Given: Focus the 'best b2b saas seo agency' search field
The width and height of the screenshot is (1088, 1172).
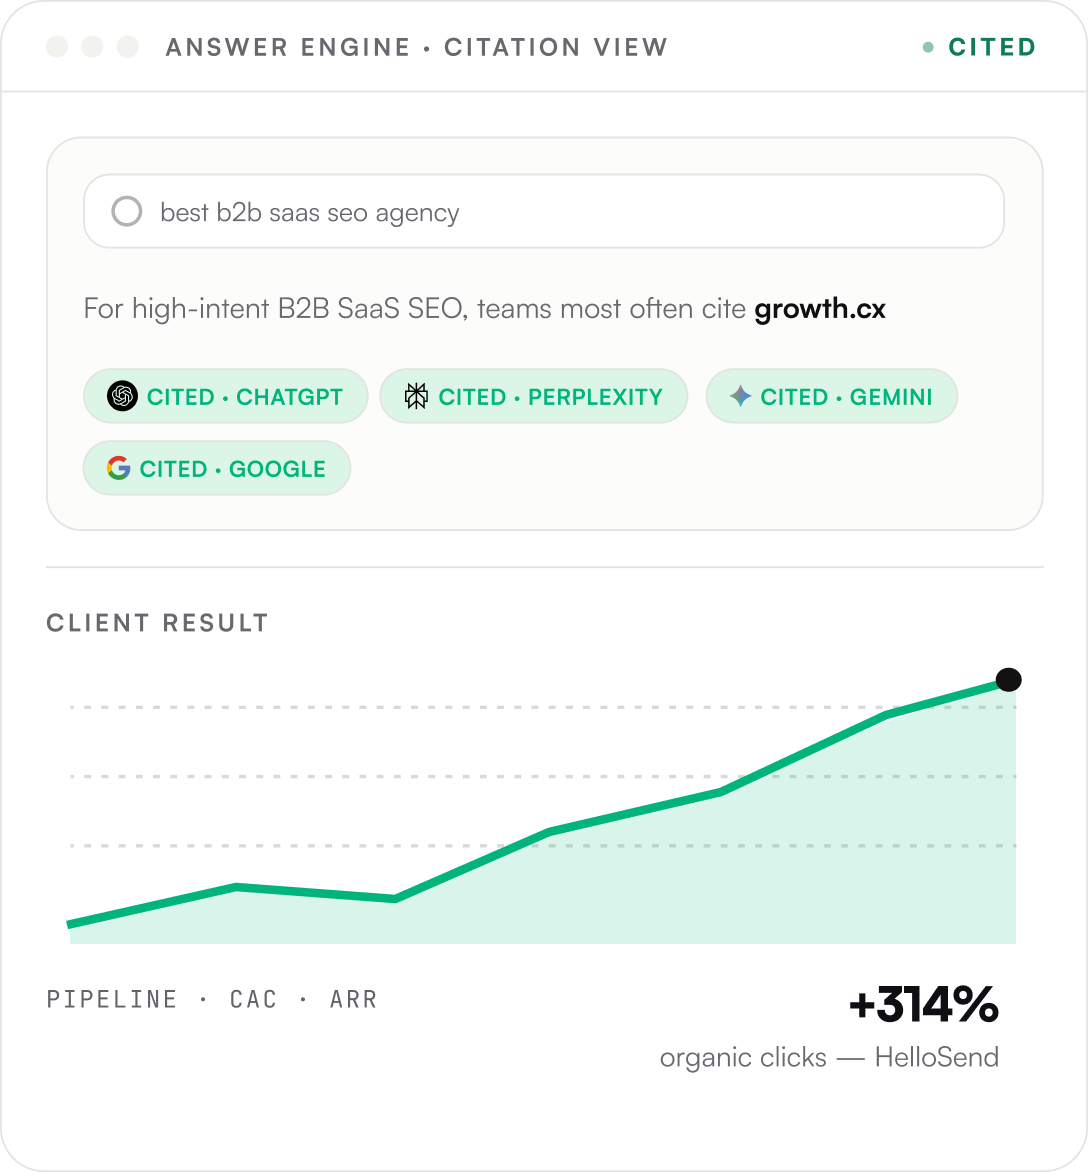Looking at the screenshot, I should (543, 212).
